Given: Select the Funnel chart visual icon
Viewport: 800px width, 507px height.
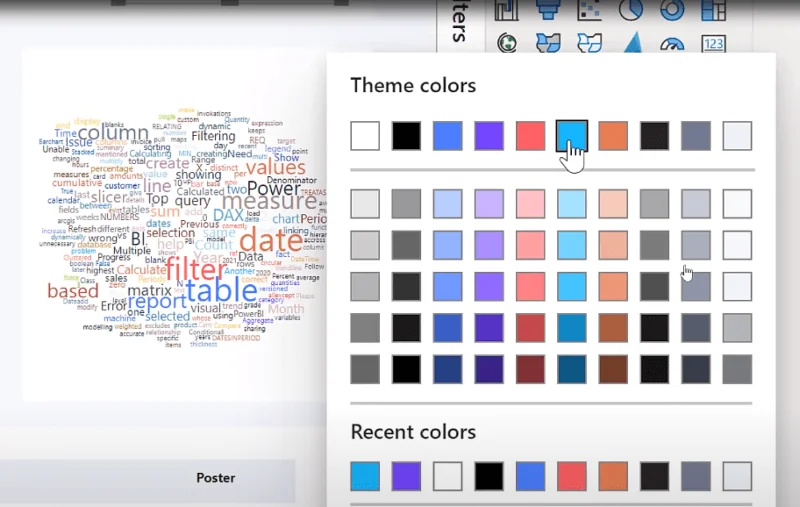Looking at the screenshot, I should click(x=548, y=9).
